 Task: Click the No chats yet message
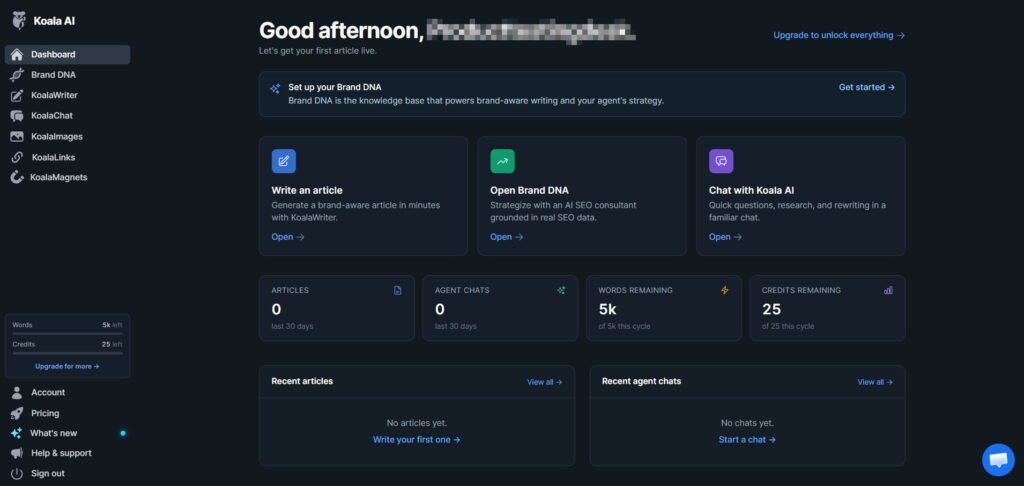tap(747, 423)
